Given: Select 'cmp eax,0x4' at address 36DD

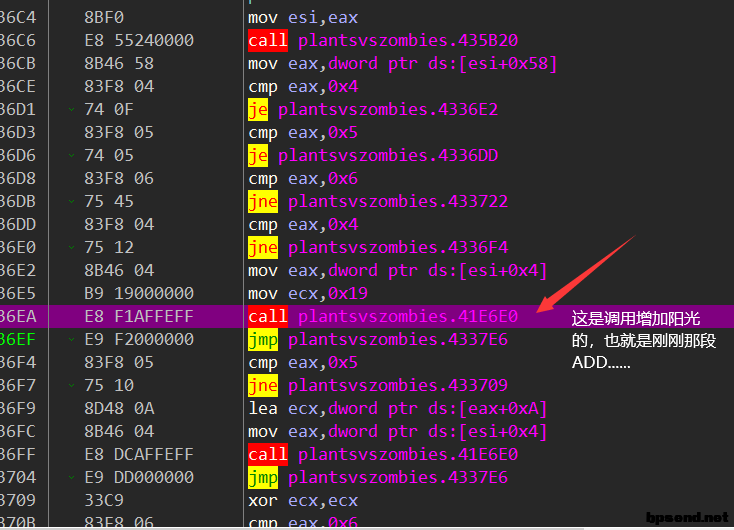Looking at the screenshot, I should point(303,224).
